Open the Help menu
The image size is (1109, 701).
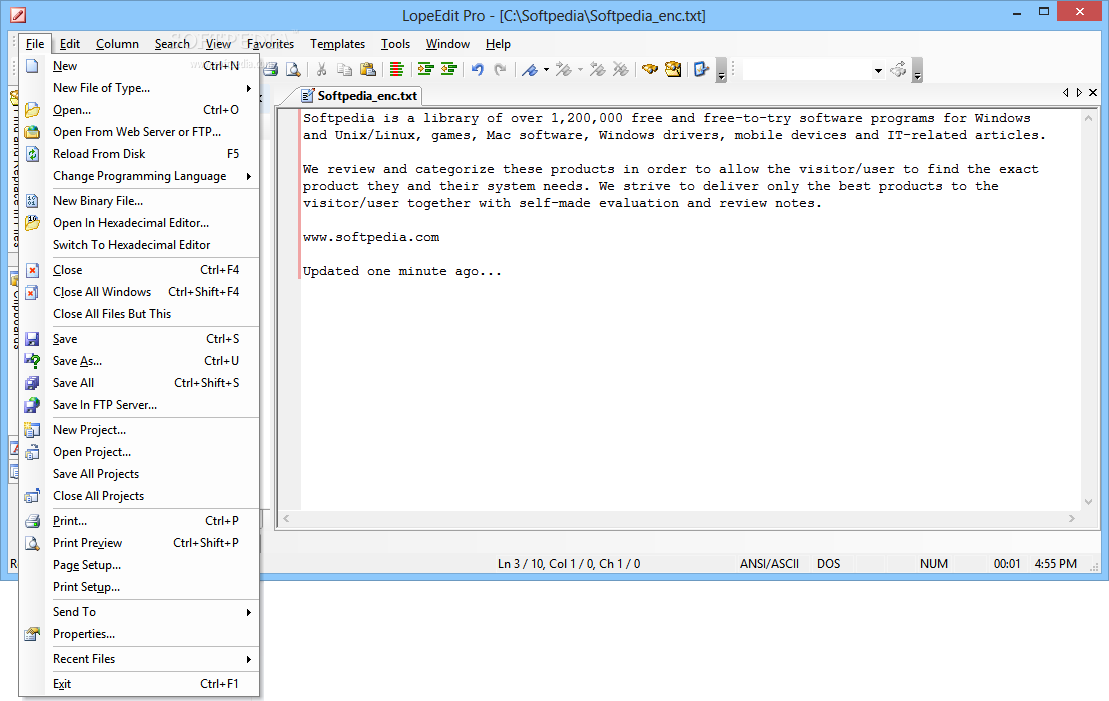(498, 44)
